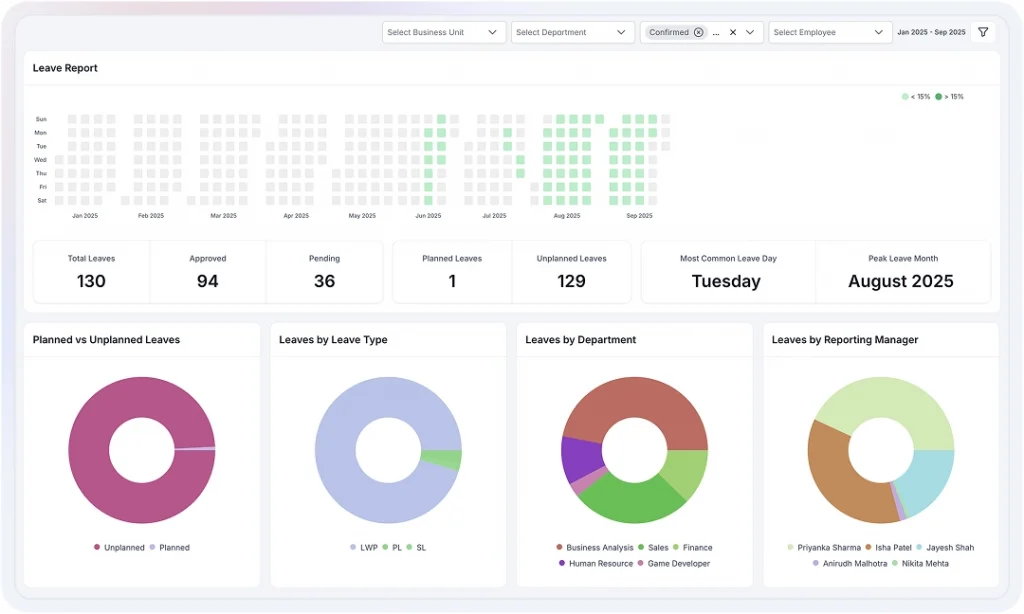Pick the Jan 2025 - Sep 2025 date range

pyautogui.click(x=931, y=32)
